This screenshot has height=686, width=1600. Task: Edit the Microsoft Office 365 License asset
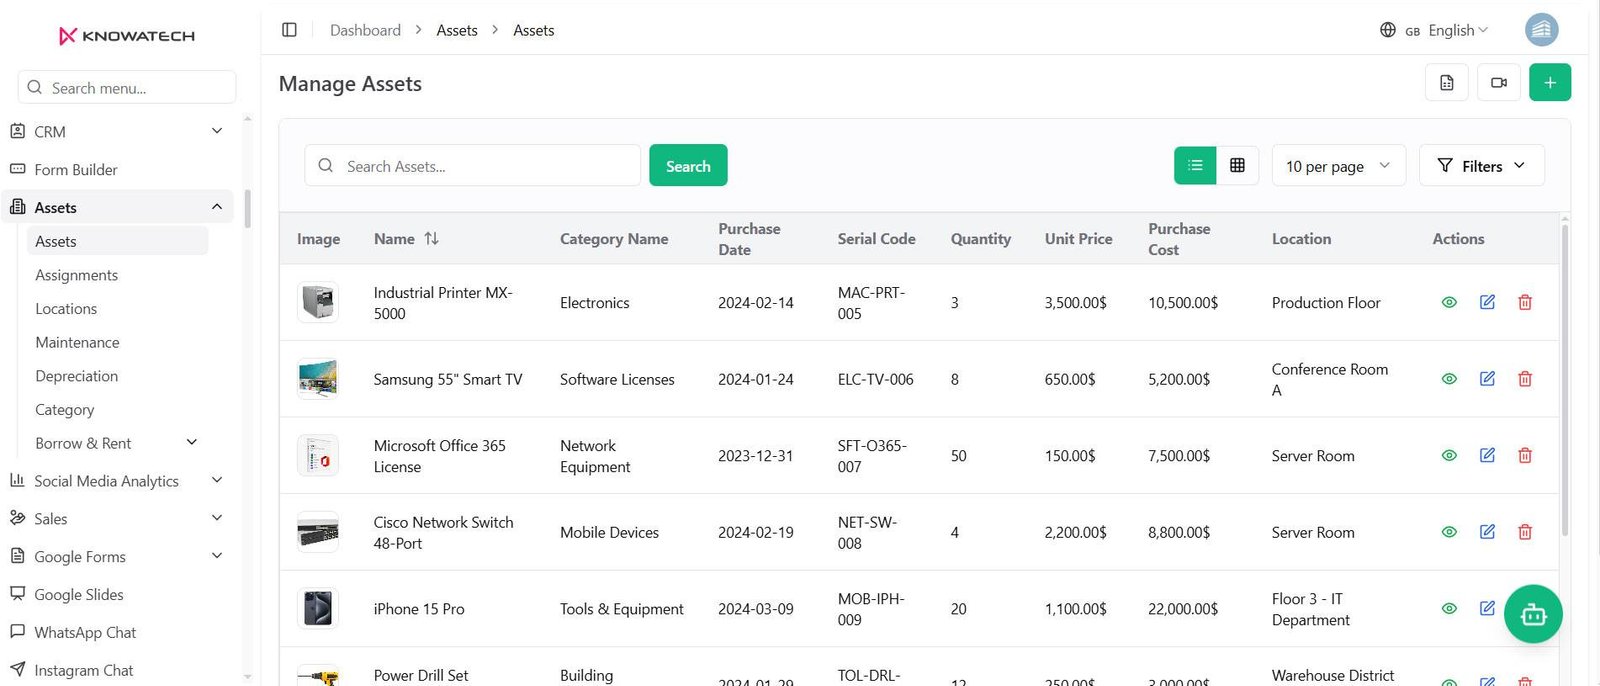1487,455
